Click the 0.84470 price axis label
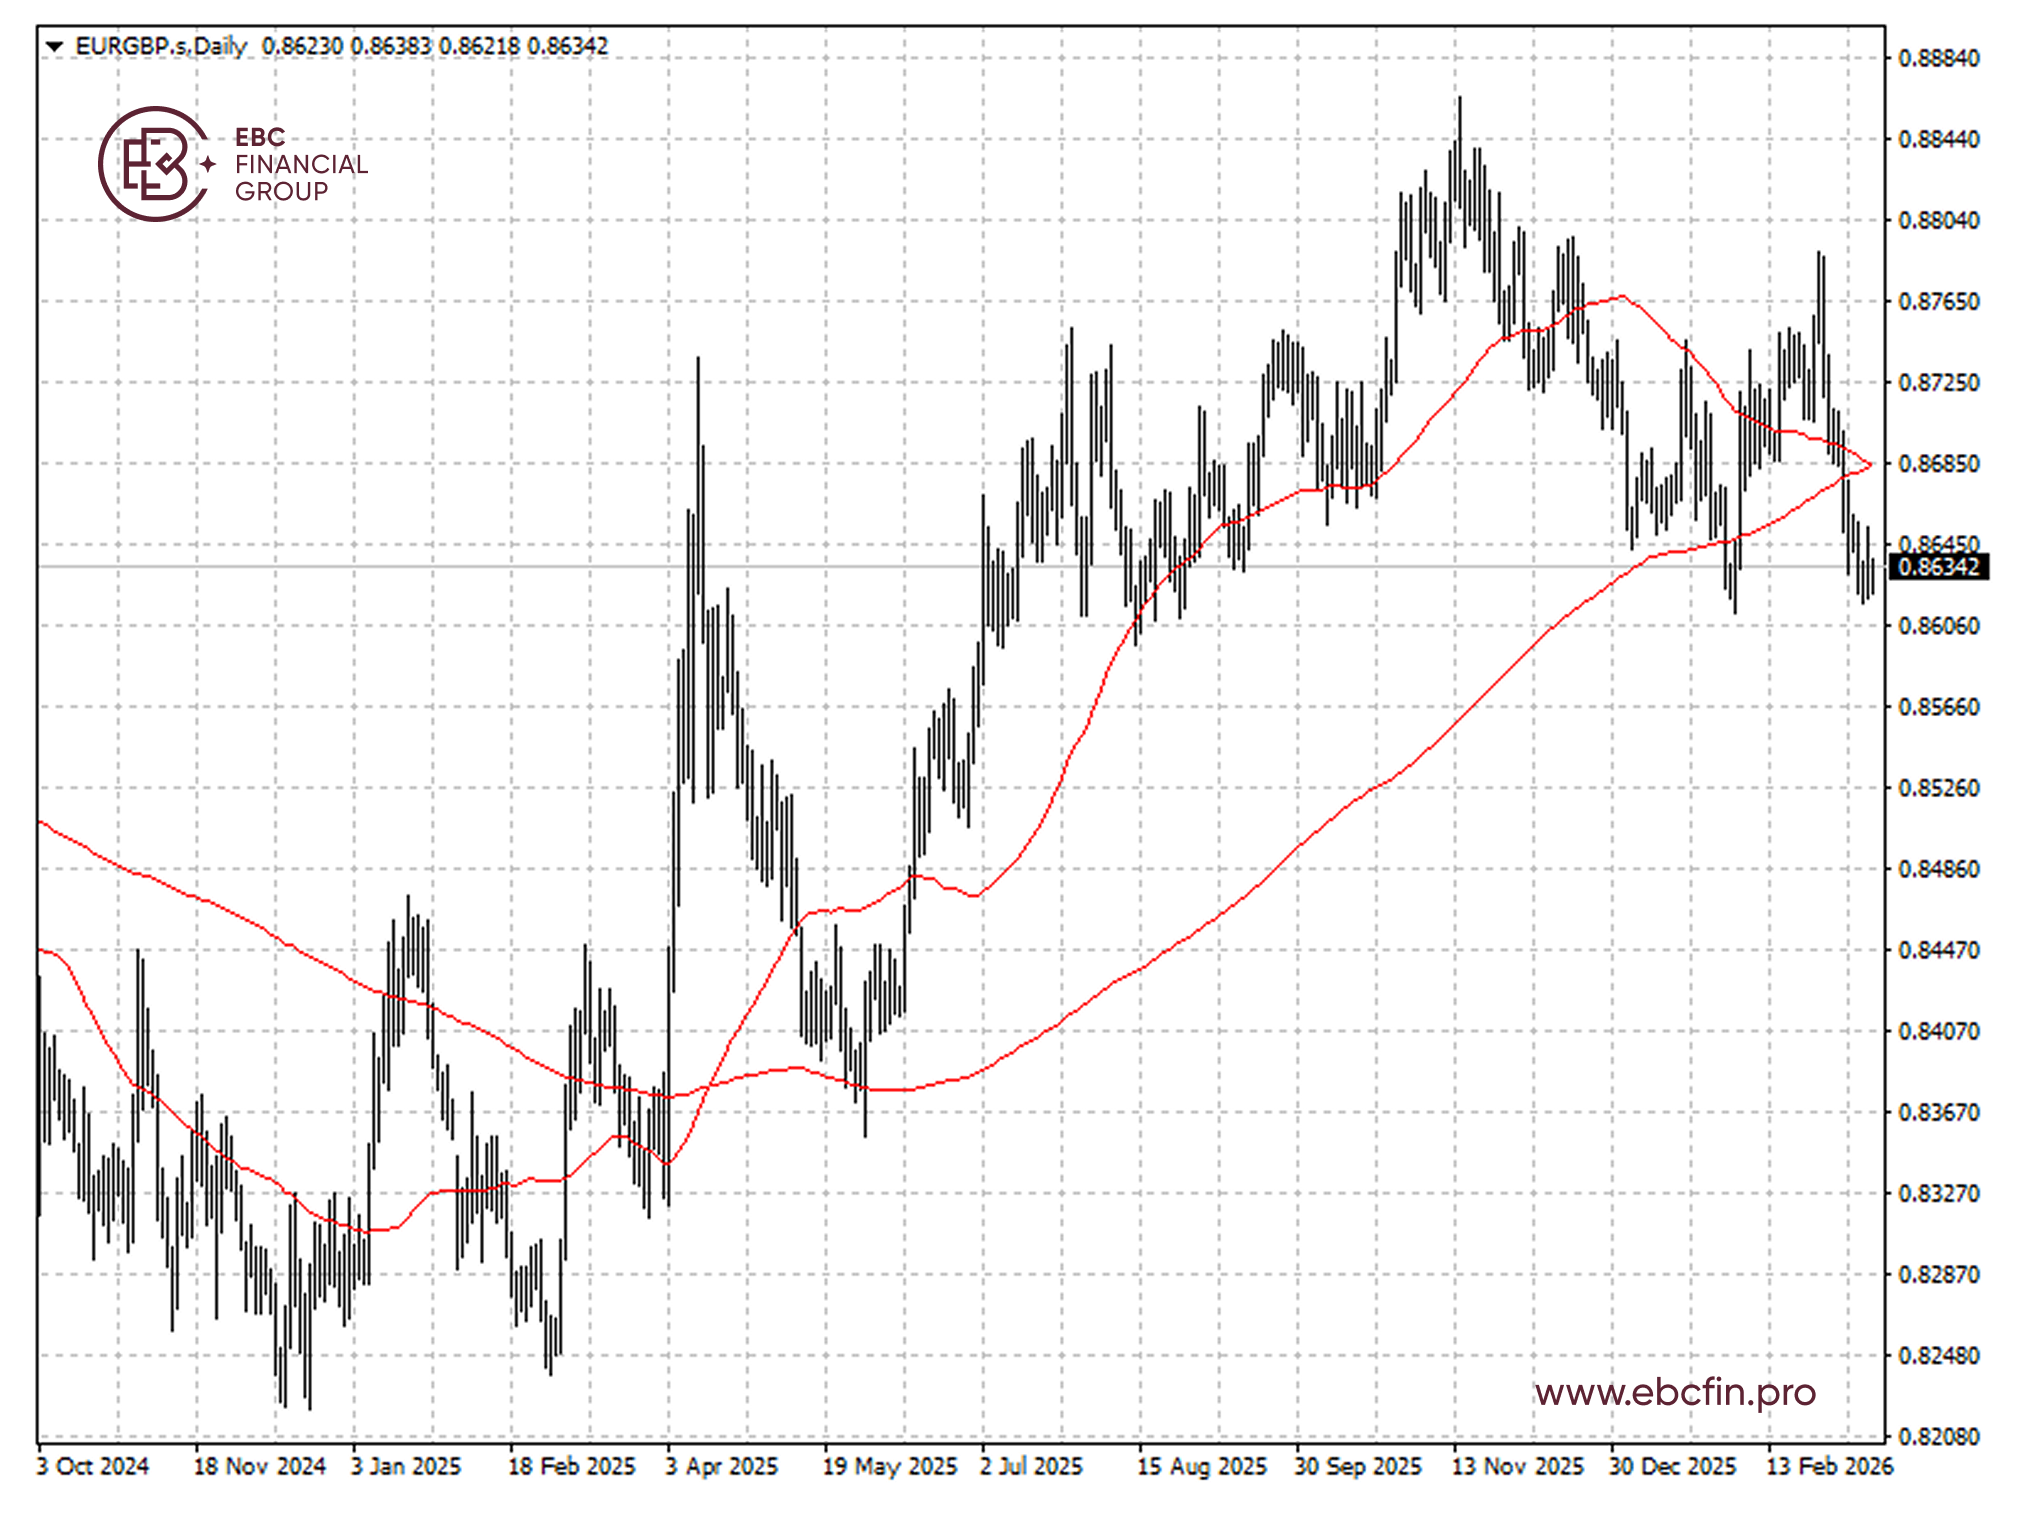 point(1938,950)
